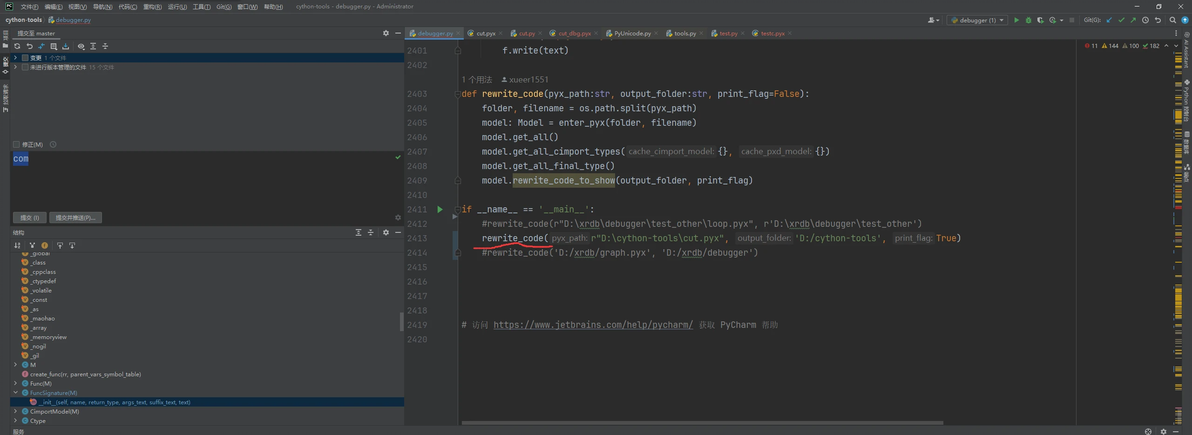Select __init__ method row in Structure
The width and height of the screenshot is (1192, 435).
207,402
